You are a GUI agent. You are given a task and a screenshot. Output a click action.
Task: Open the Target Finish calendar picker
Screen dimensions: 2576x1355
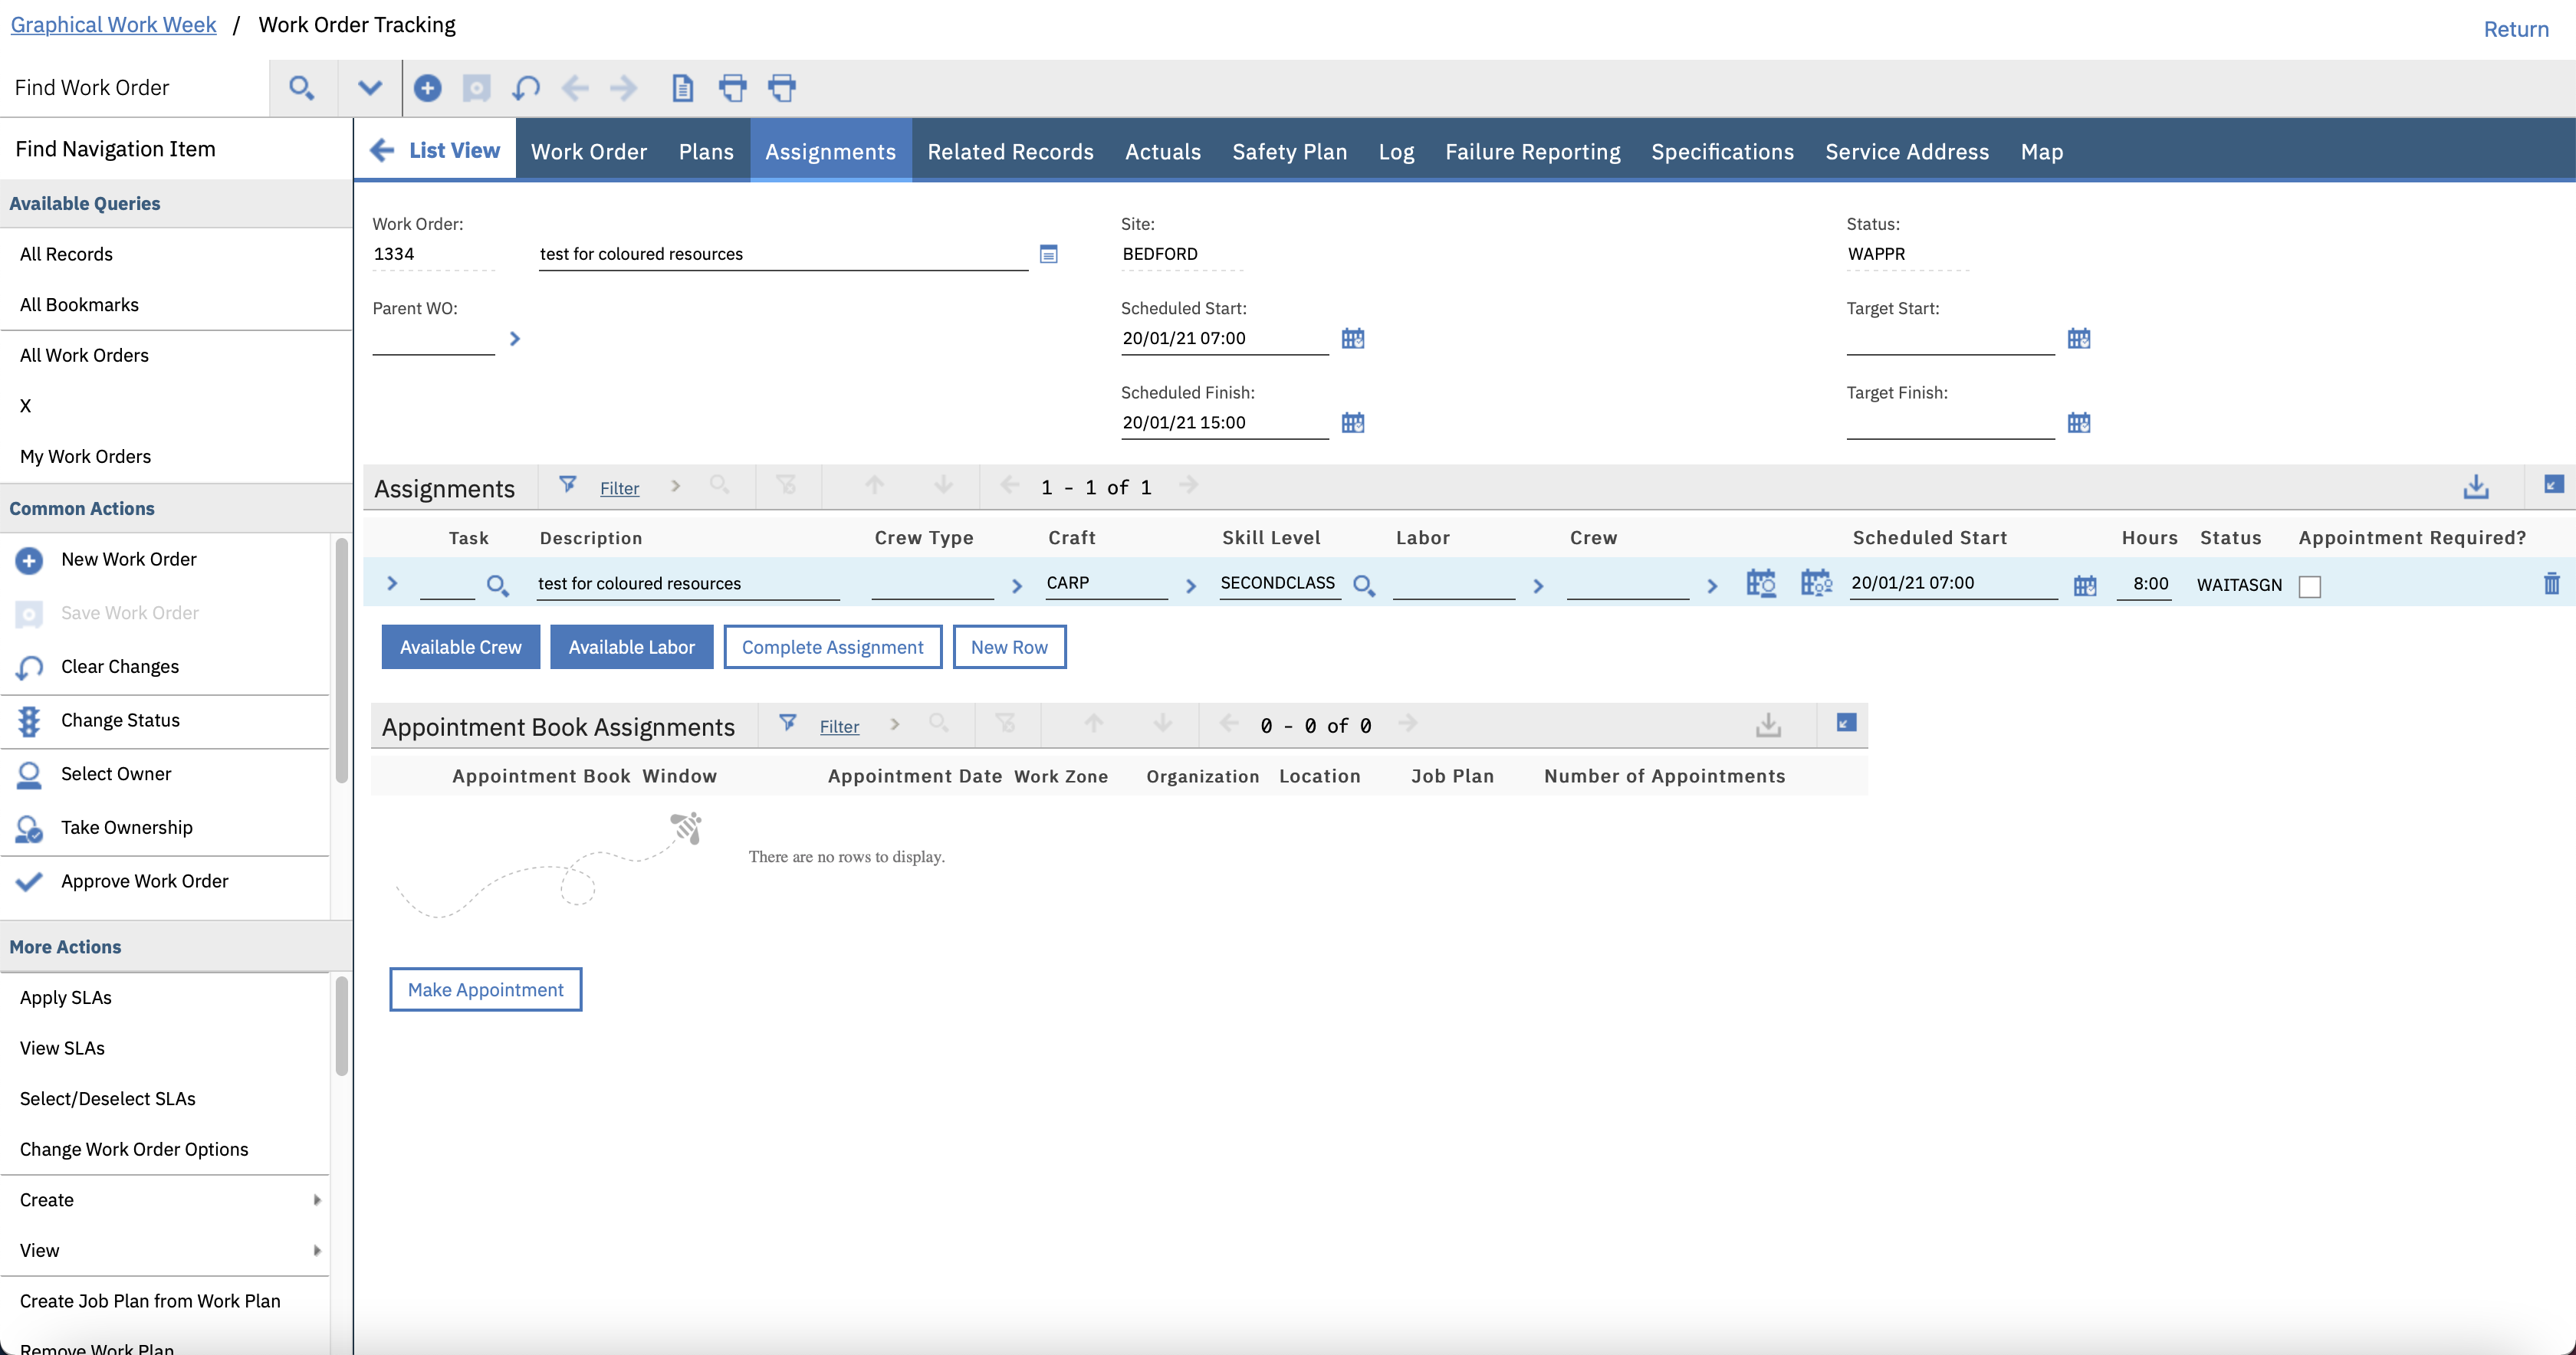coord(2078,423)
